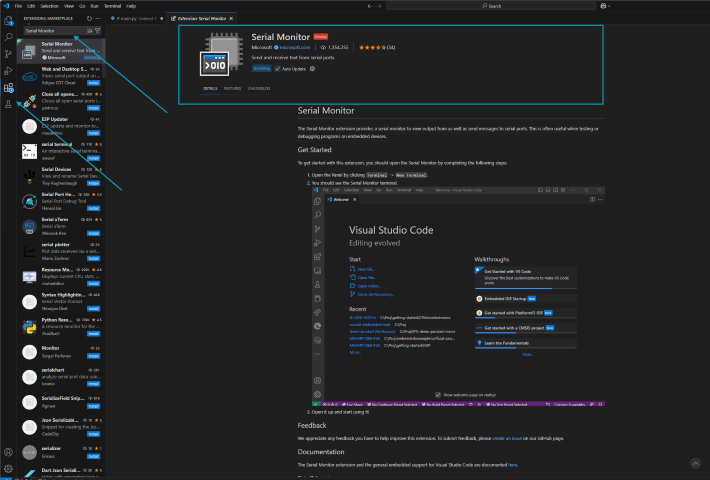
Task: Go forward with the navigation arrow
Action: point(379,6)
